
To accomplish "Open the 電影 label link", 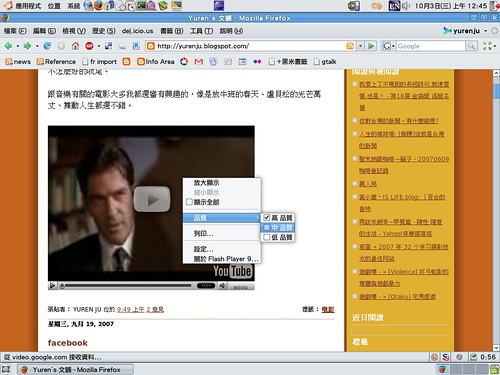I will point(328,309).
